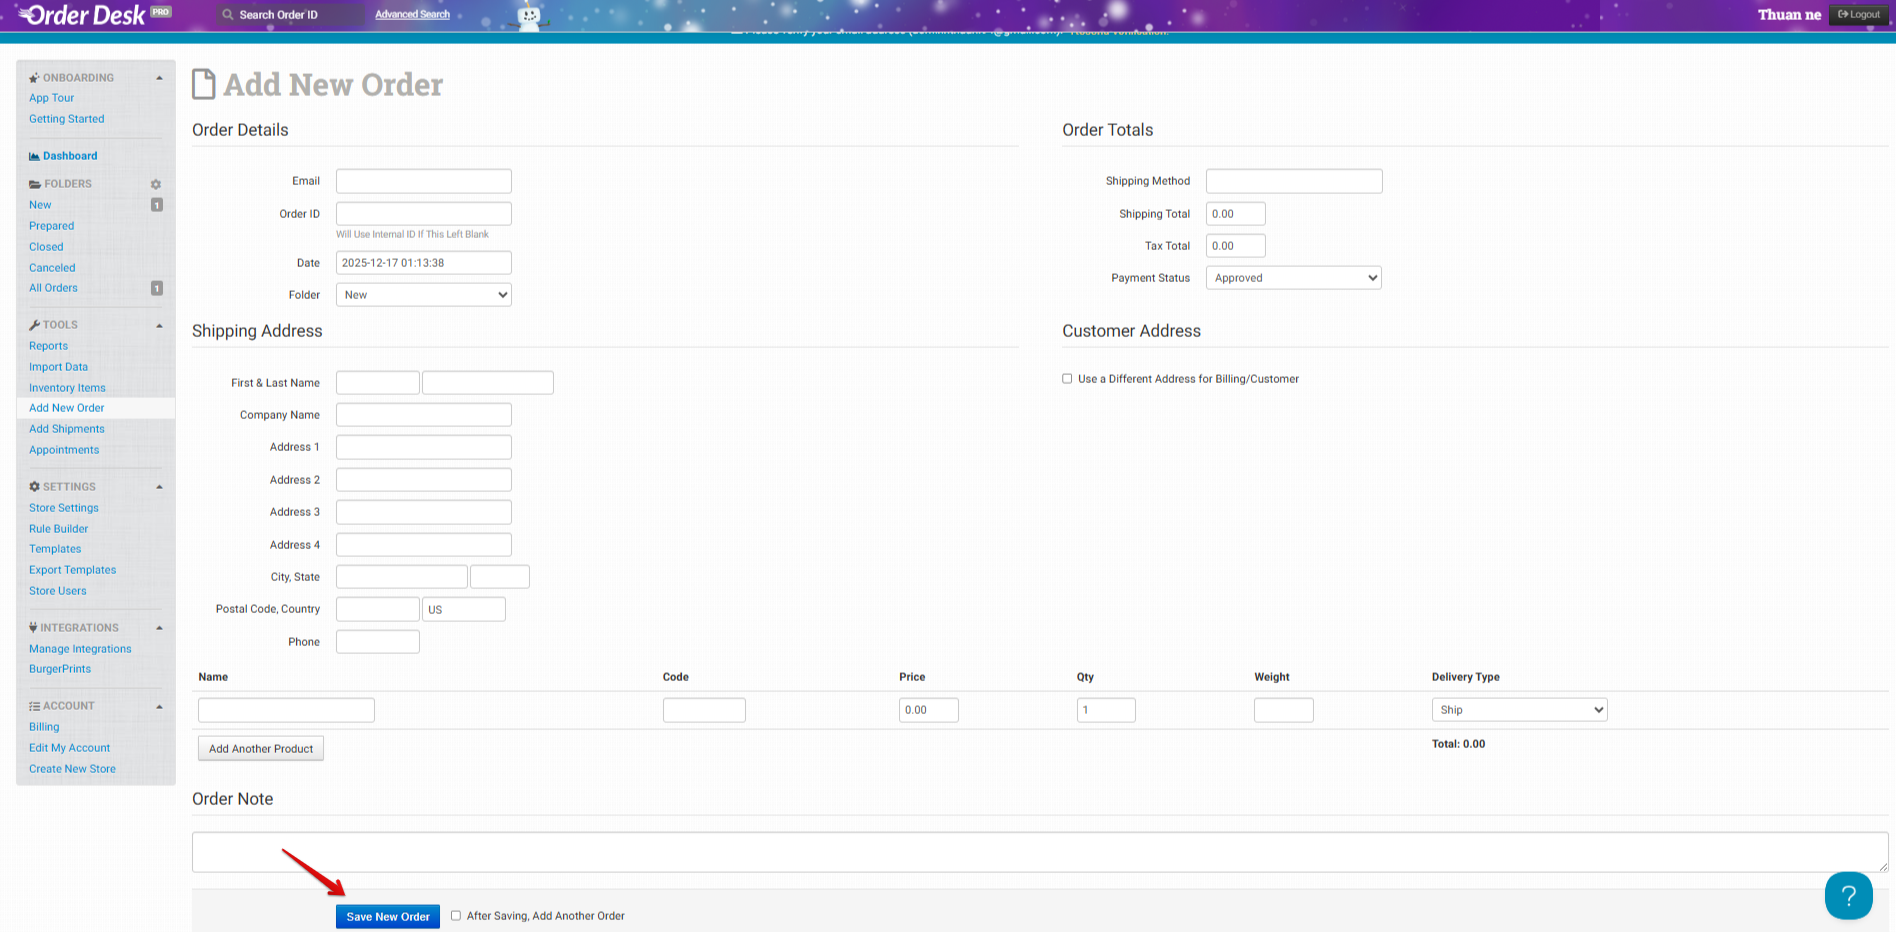Open the help question mark bubble
Image resolution: width=1896 pixels, height=932 pixels.
point(1848,895)
